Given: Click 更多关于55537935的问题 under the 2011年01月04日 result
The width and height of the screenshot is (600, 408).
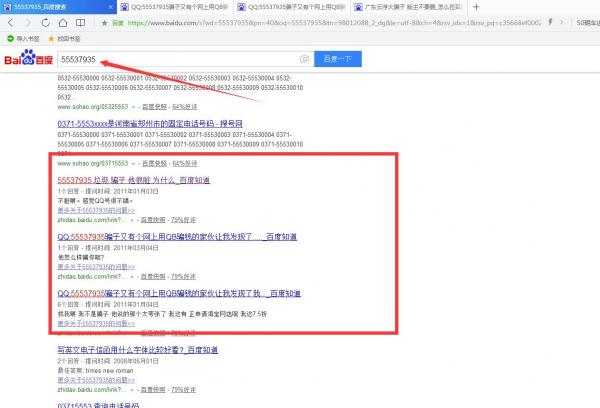Looking at the screenshot, I should [x=96, y=323].
